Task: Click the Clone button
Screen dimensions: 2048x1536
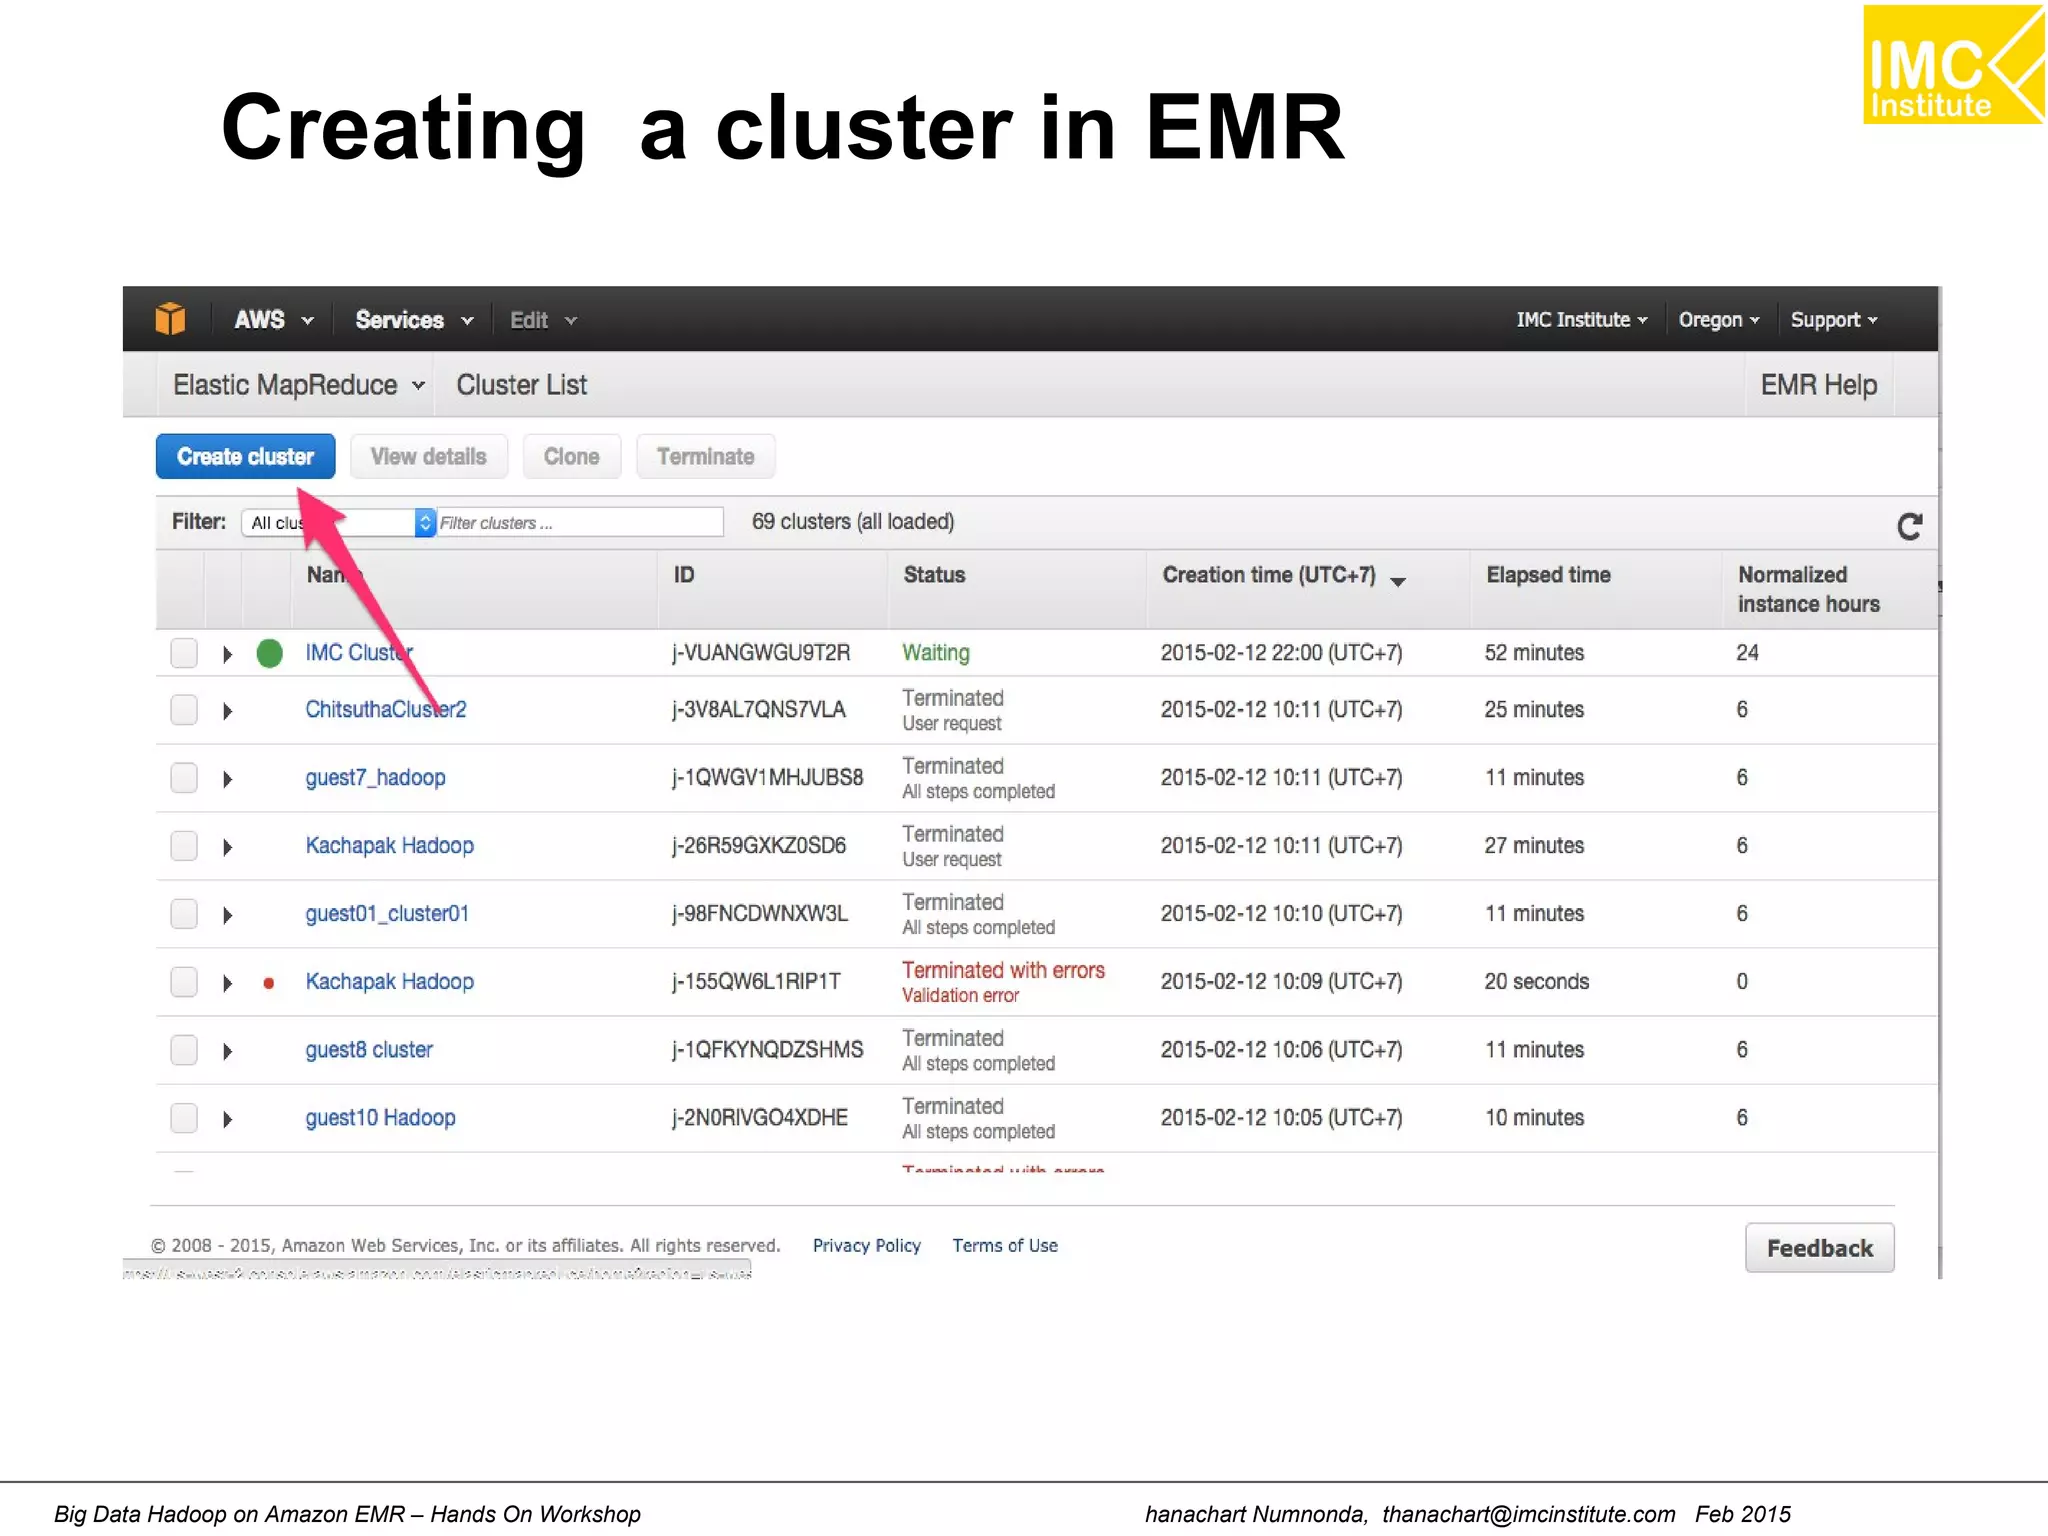Action: point(571,456)
